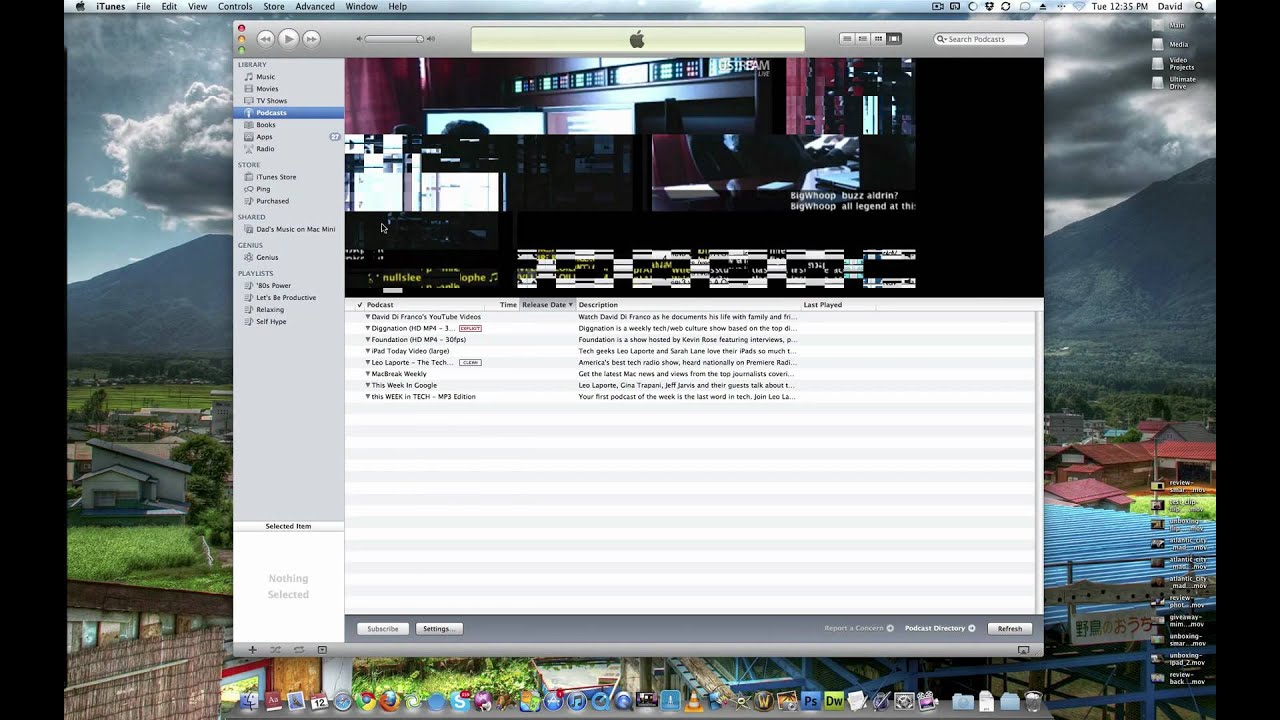Toggle shuffle at sidebar bottom

point(275,650)
